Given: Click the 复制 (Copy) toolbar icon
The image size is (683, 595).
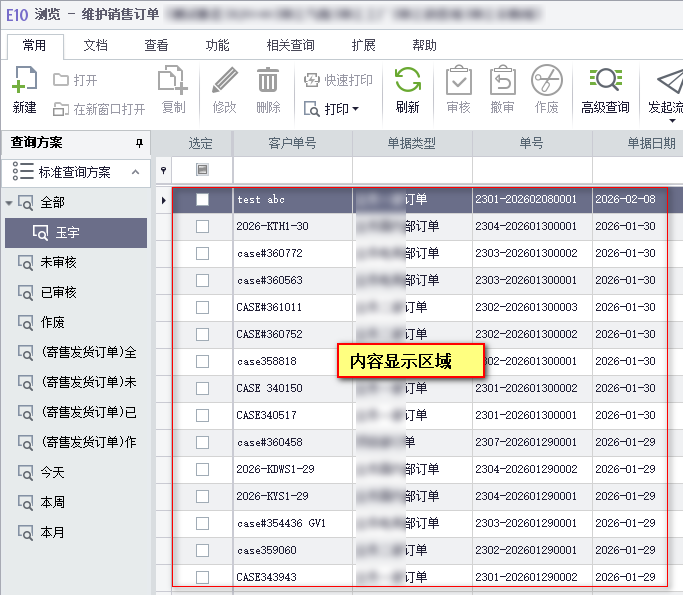Looking at the screenshot, I should tap(173, 82).
